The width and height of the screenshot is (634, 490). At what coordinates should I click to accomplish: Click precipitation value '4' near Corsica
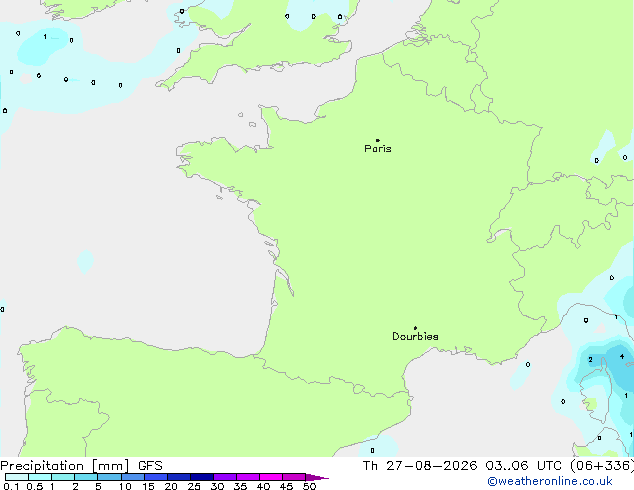pyautogui.click(x=622, y=357)
